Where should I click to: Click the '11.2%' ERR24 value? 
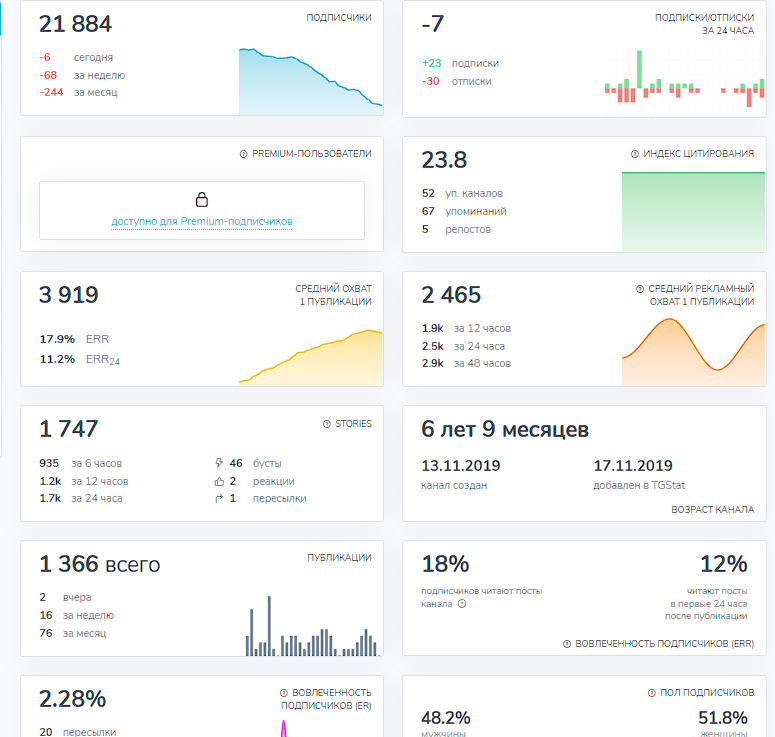coord(57,359)
